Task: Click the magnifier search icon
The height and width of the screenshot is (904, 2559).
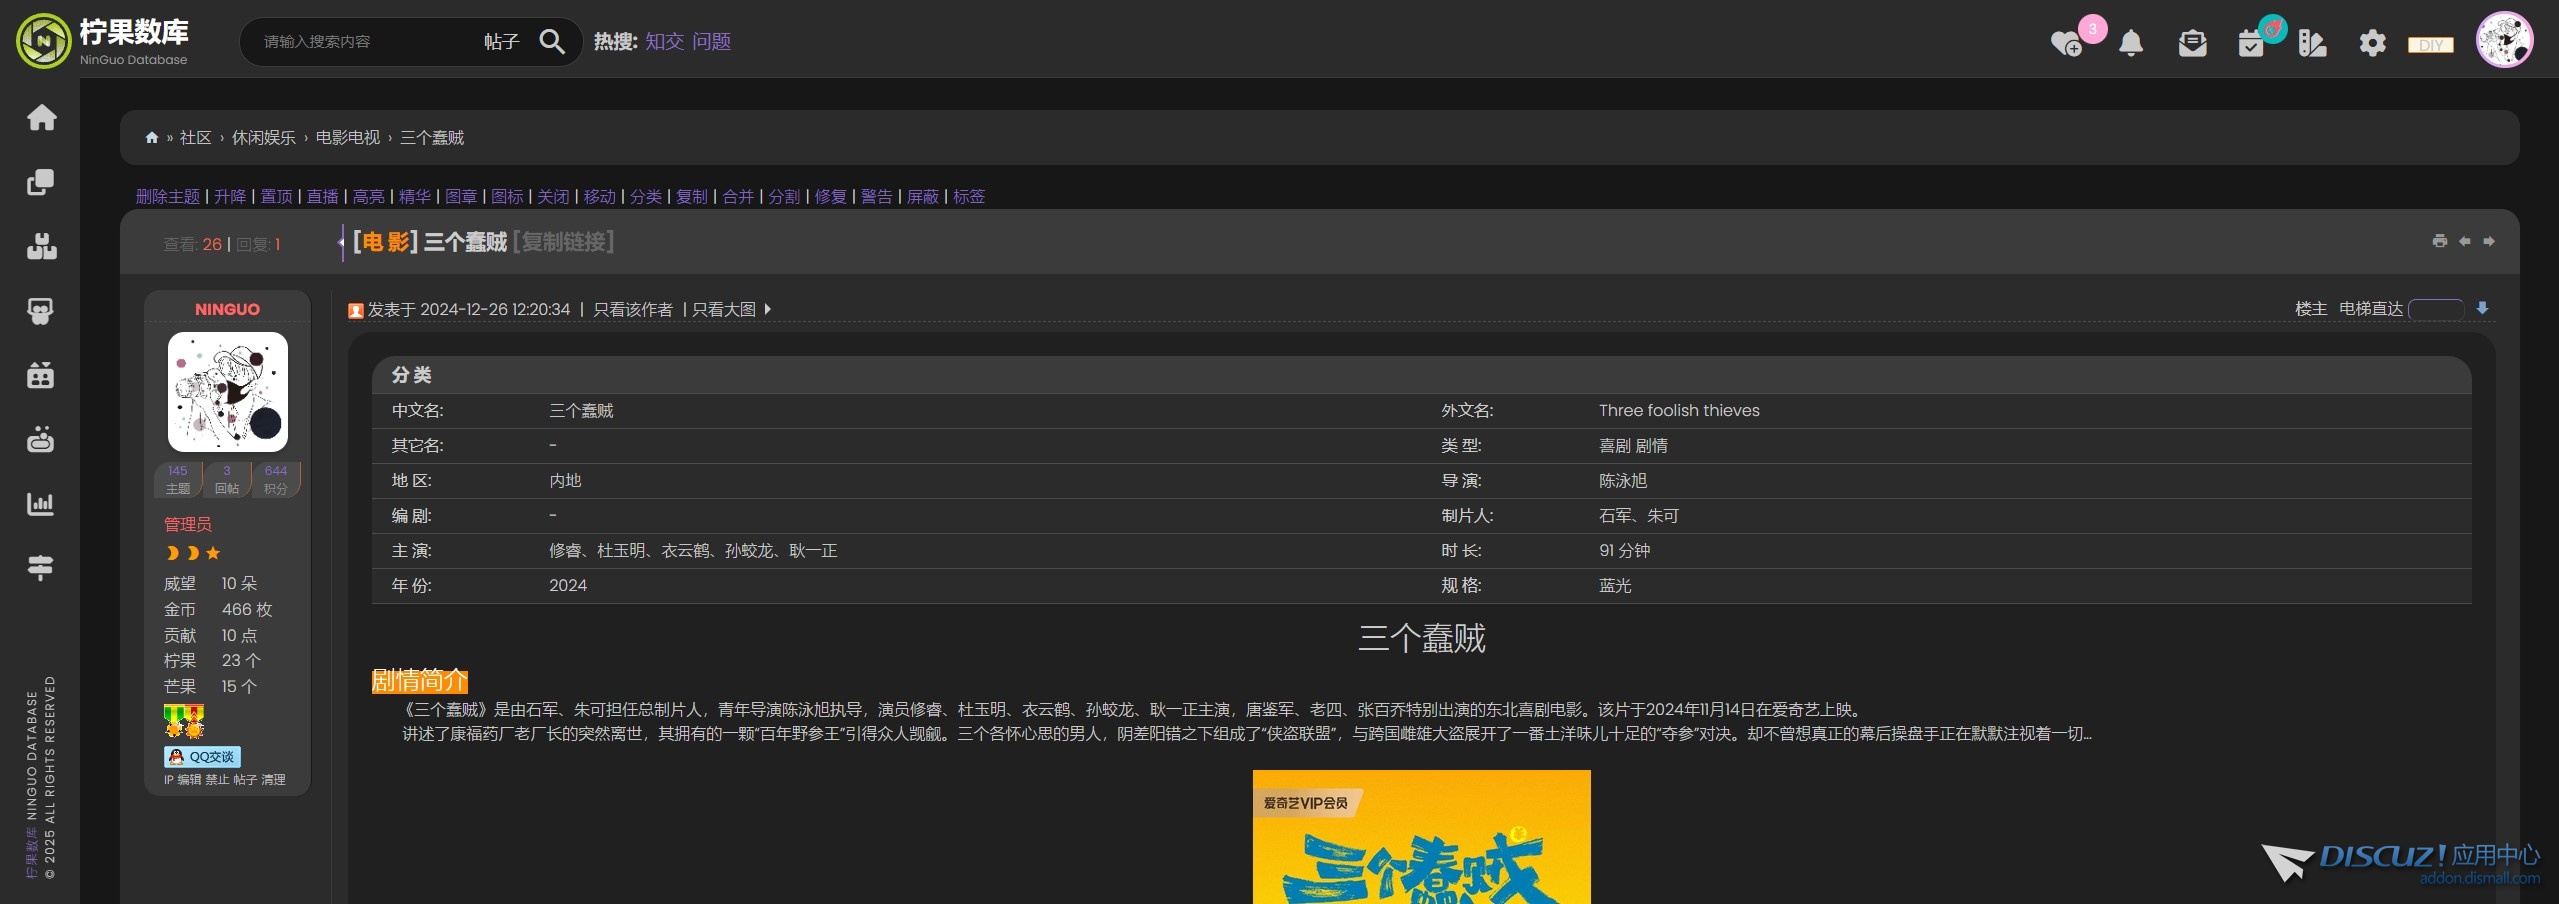Action: coord(552,41)
